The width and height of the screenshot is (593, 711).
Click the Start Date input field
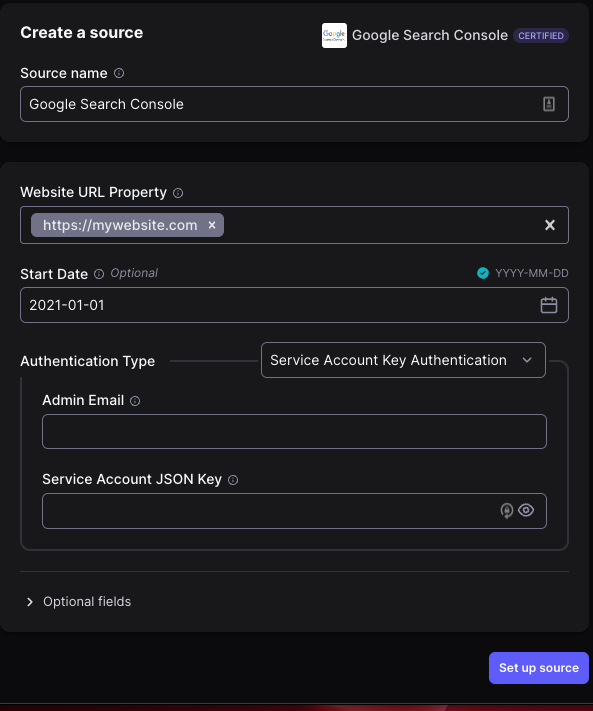tap(294, 305)
